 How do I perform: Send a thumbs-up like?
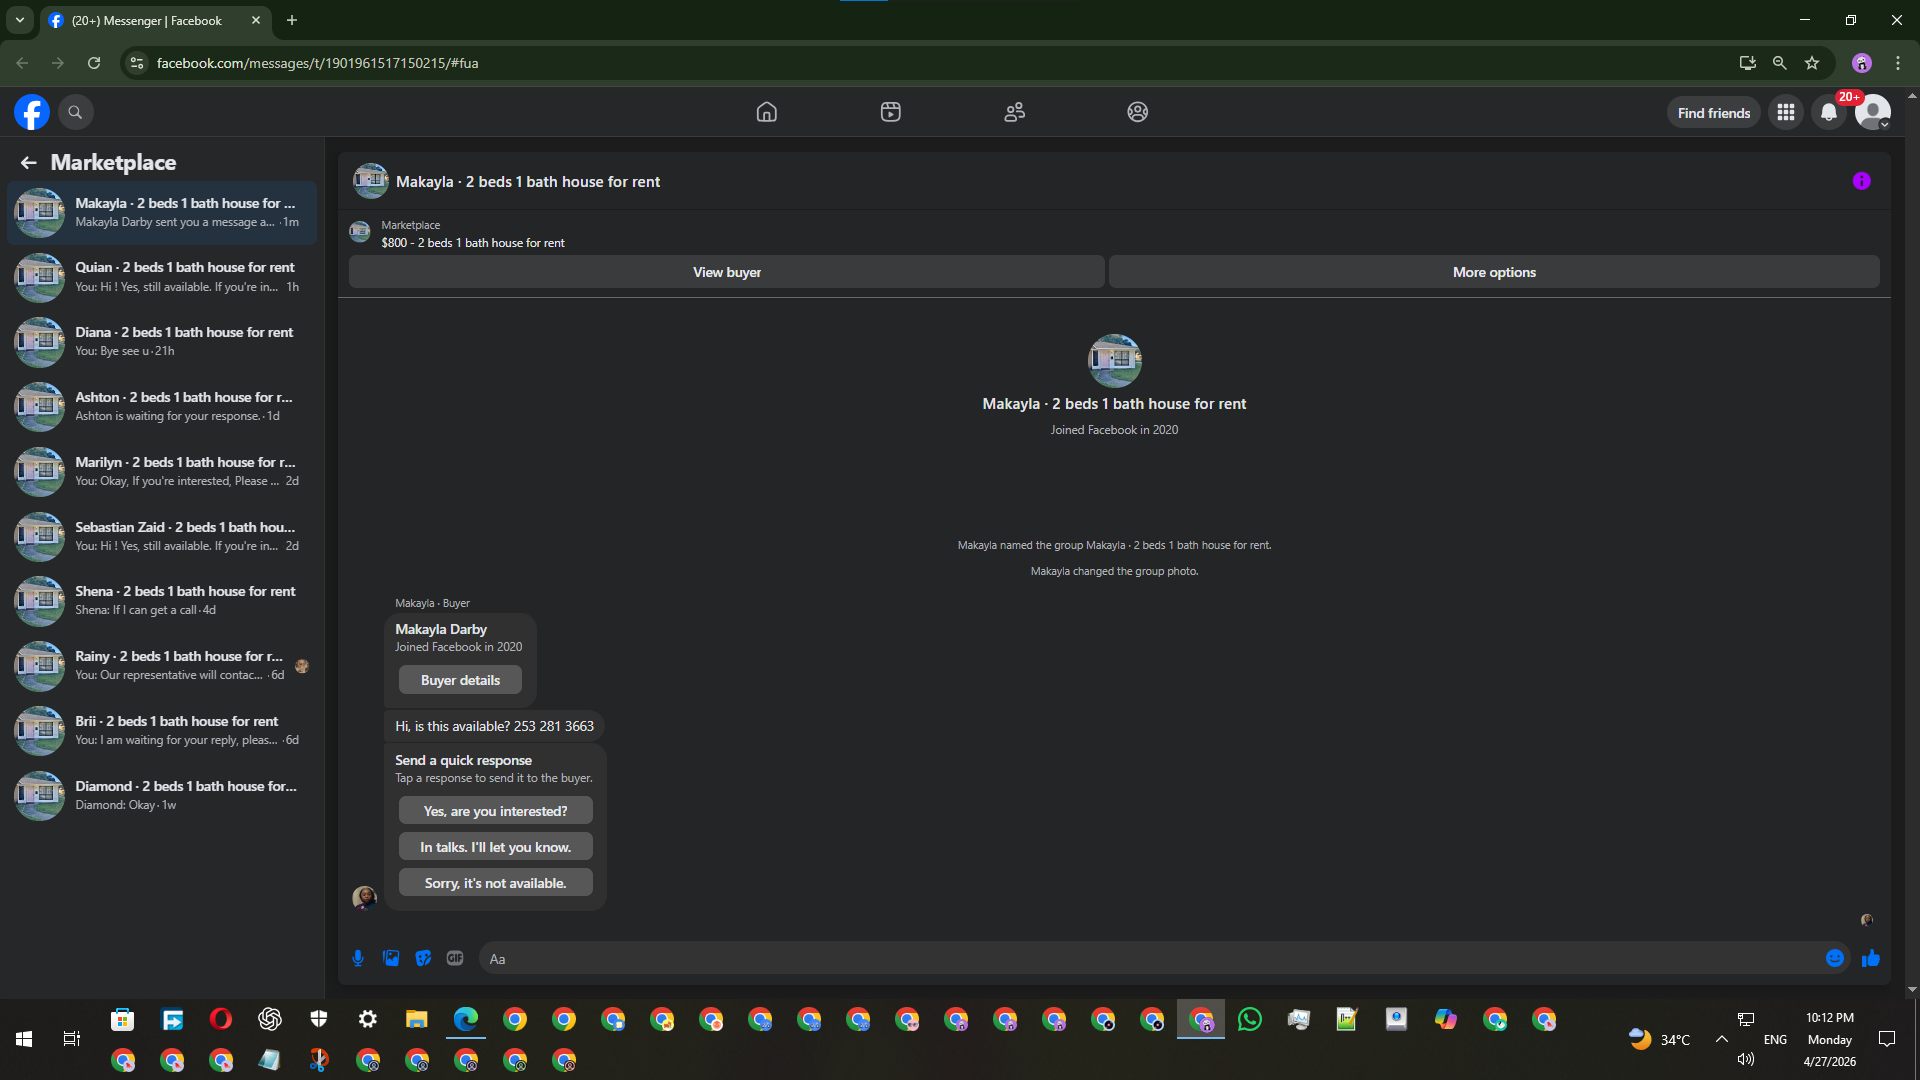point(1870,958)
